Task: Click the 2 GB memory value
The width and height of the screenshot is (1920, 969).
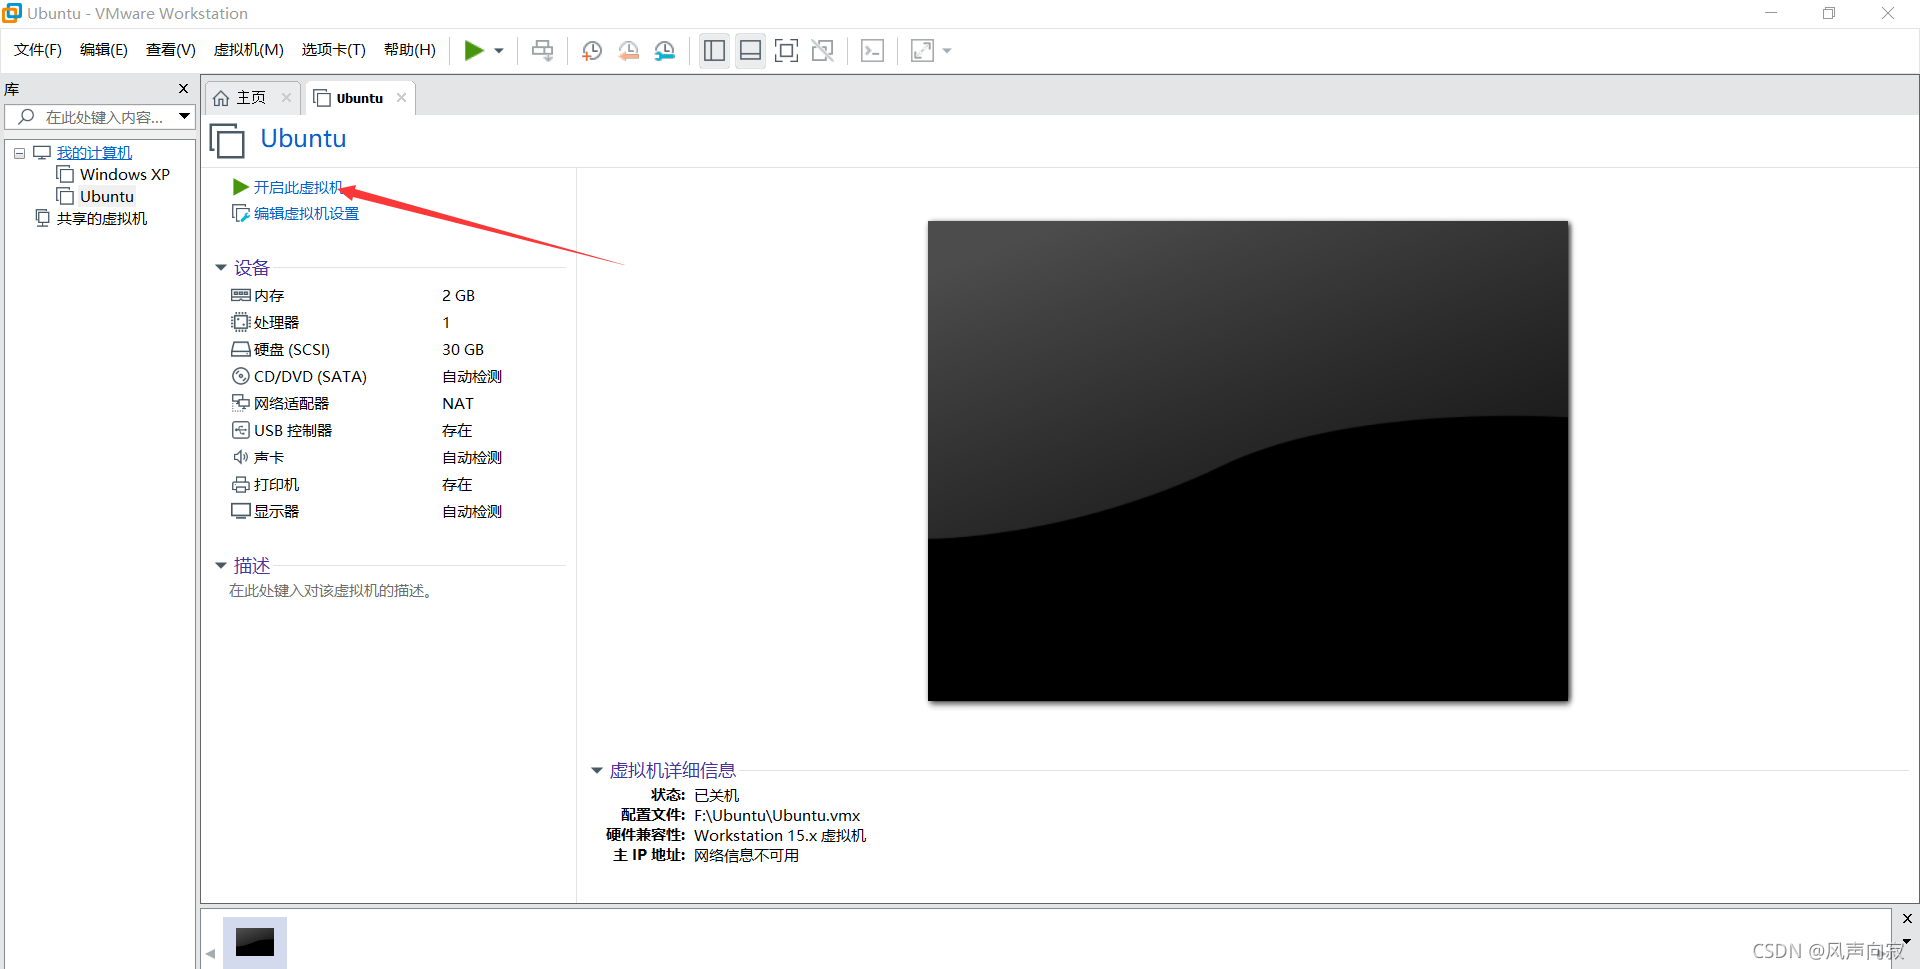Action: click(x=459, y=295)
